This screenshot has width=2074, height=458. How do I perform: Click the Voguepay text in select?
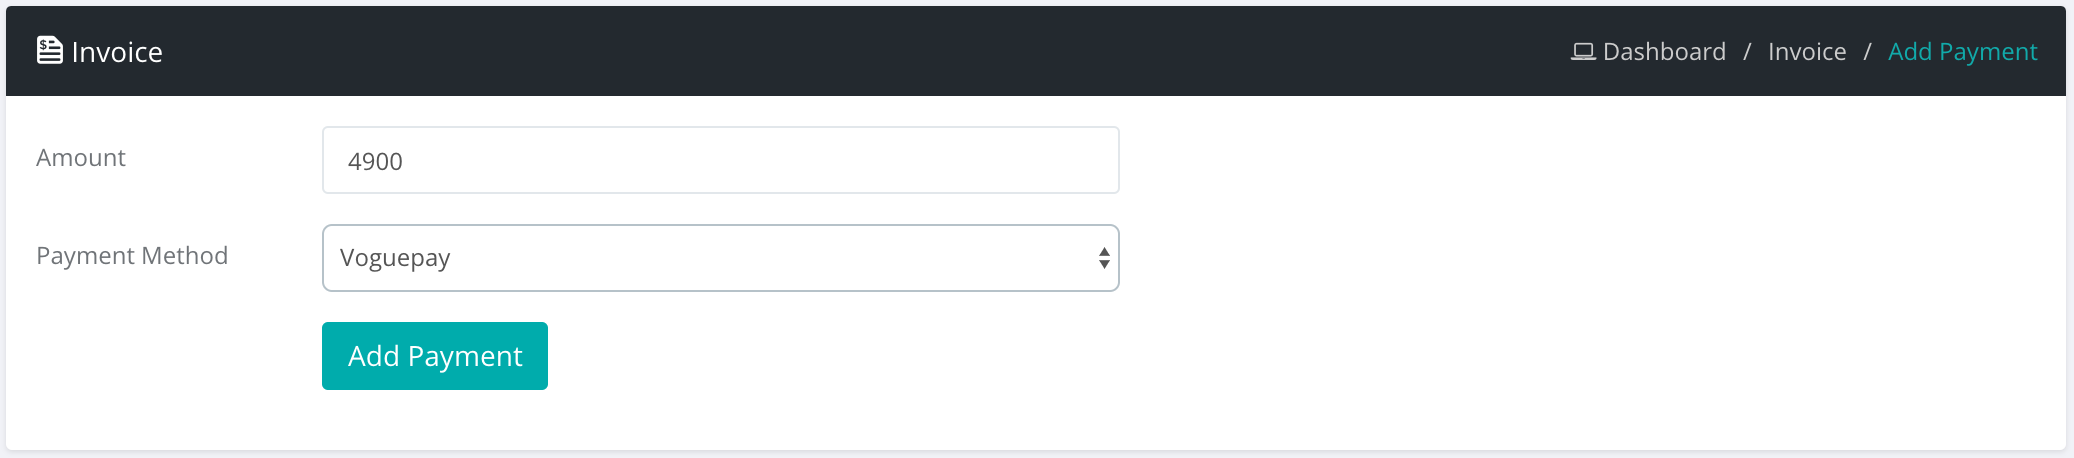click(x=395, y=259)
